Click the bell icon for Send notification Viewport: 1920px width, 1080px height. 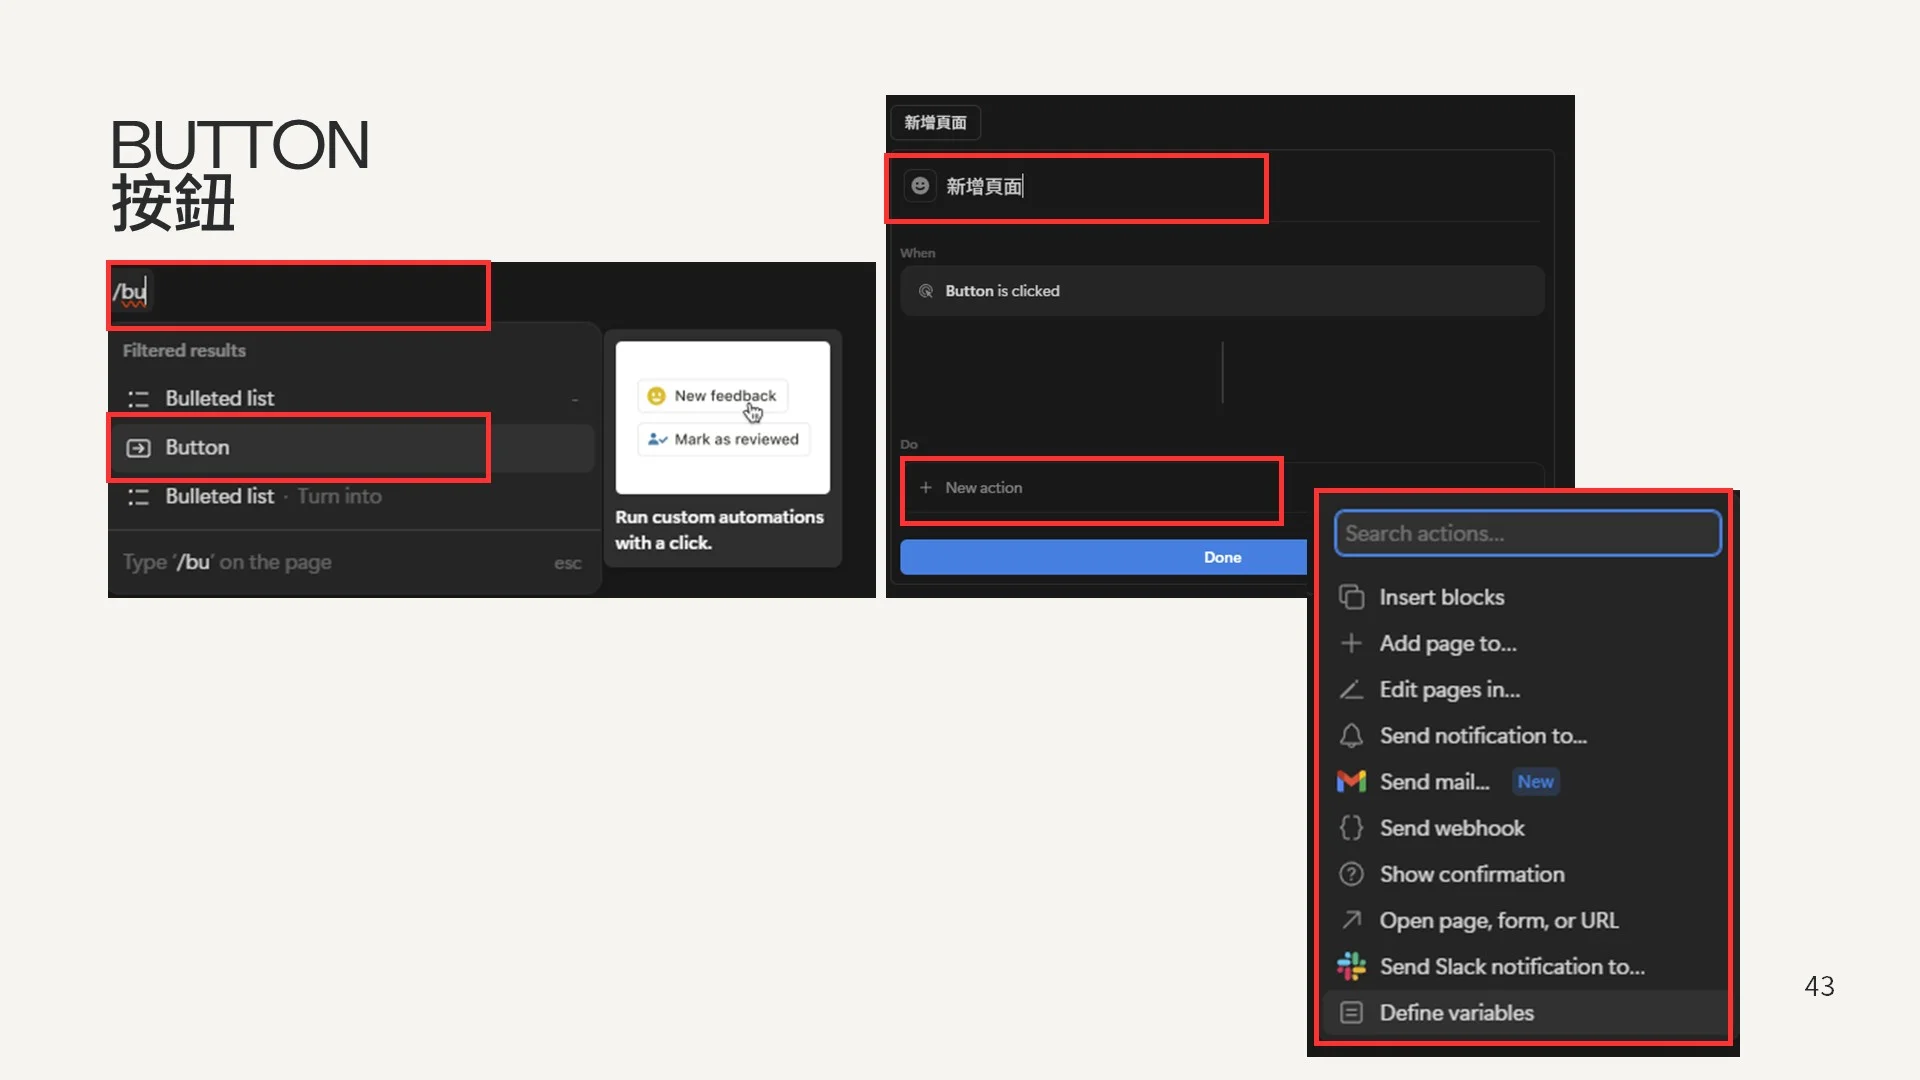coord(1351,736)
